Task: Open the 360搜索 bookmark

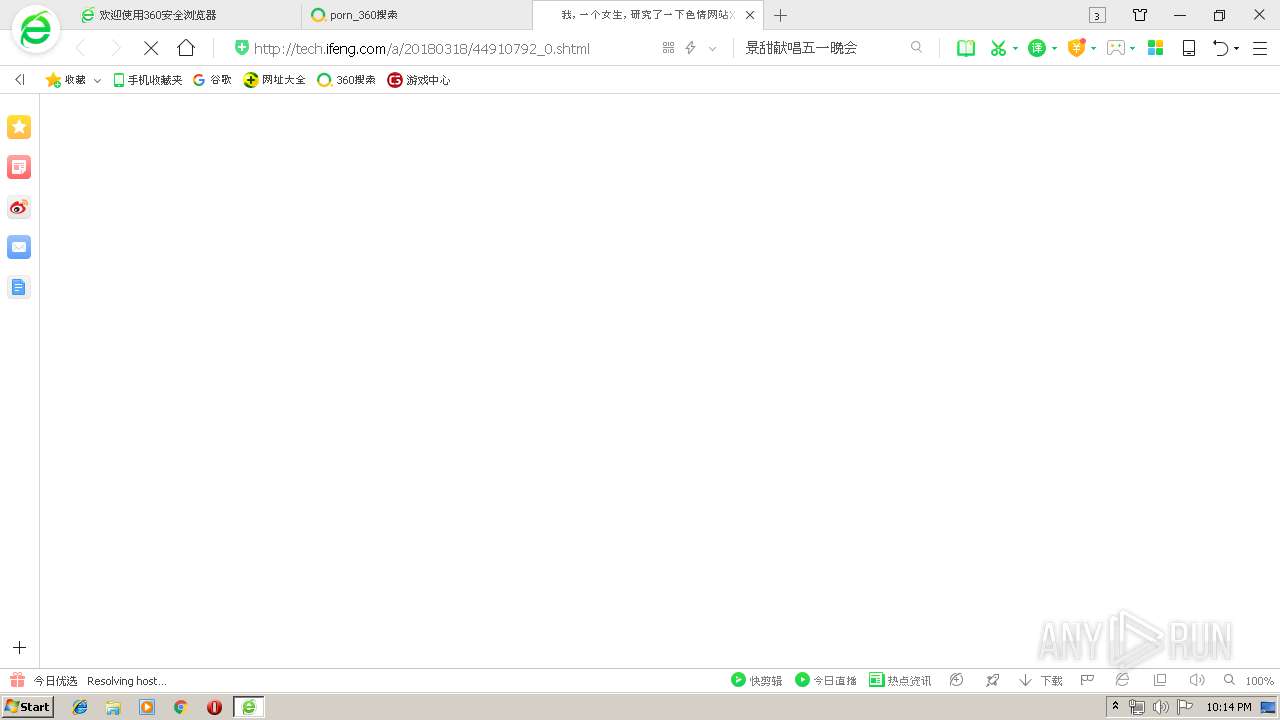Action: [x=346, y=80]
